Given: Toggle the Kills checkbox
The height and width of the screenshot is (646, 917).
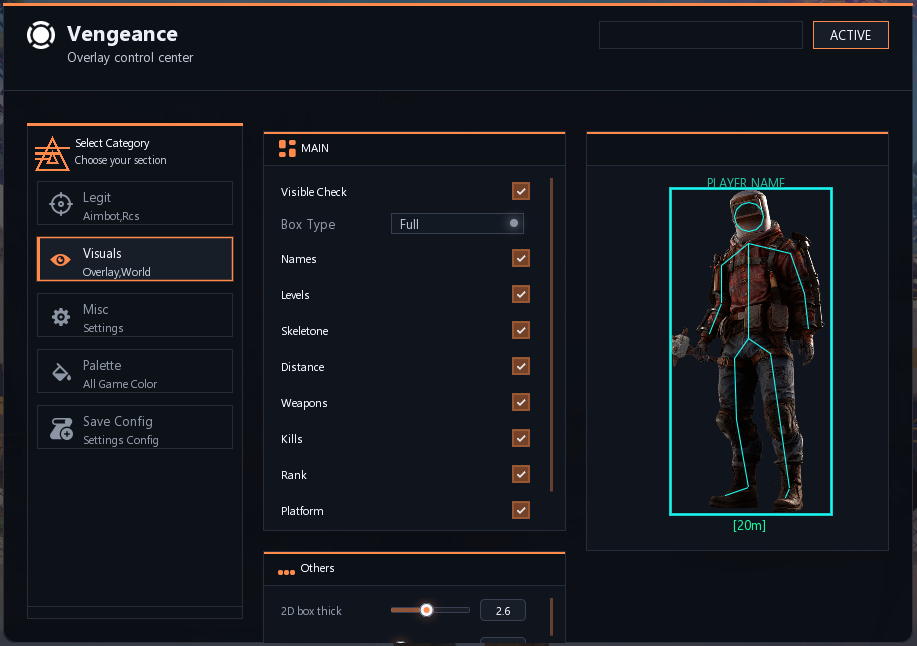Looking at the screenshot, I should tap(521, 438).
